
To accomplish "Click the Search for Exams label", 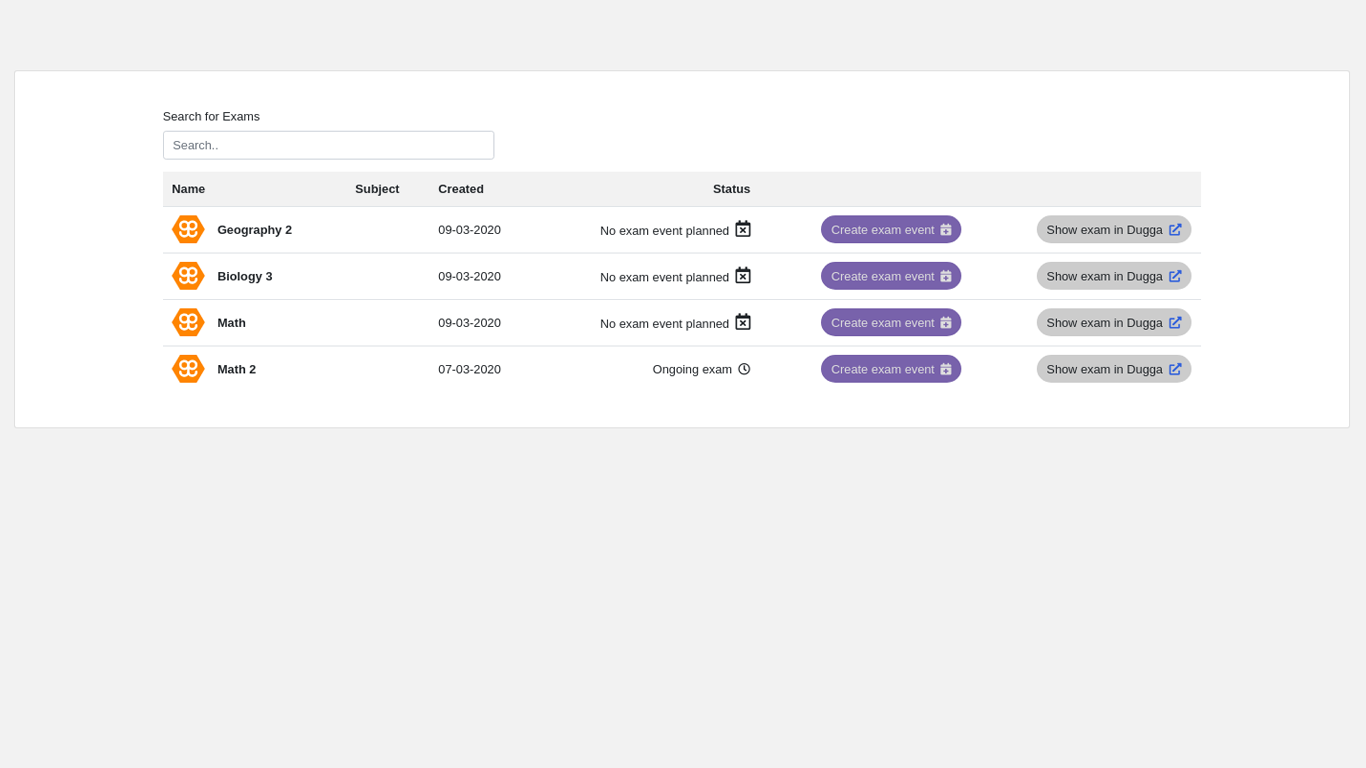I will coord(211,116).
